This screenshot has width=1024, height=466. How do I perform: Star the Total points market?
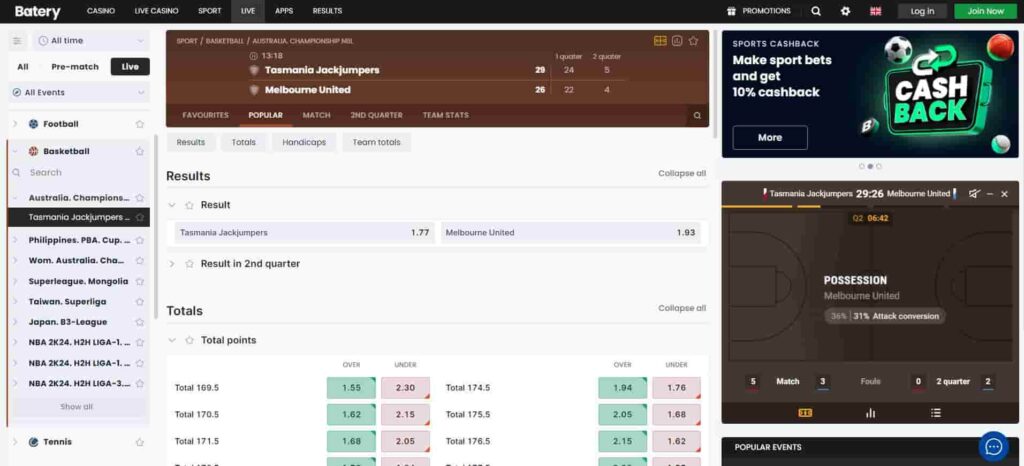(189, 340)
